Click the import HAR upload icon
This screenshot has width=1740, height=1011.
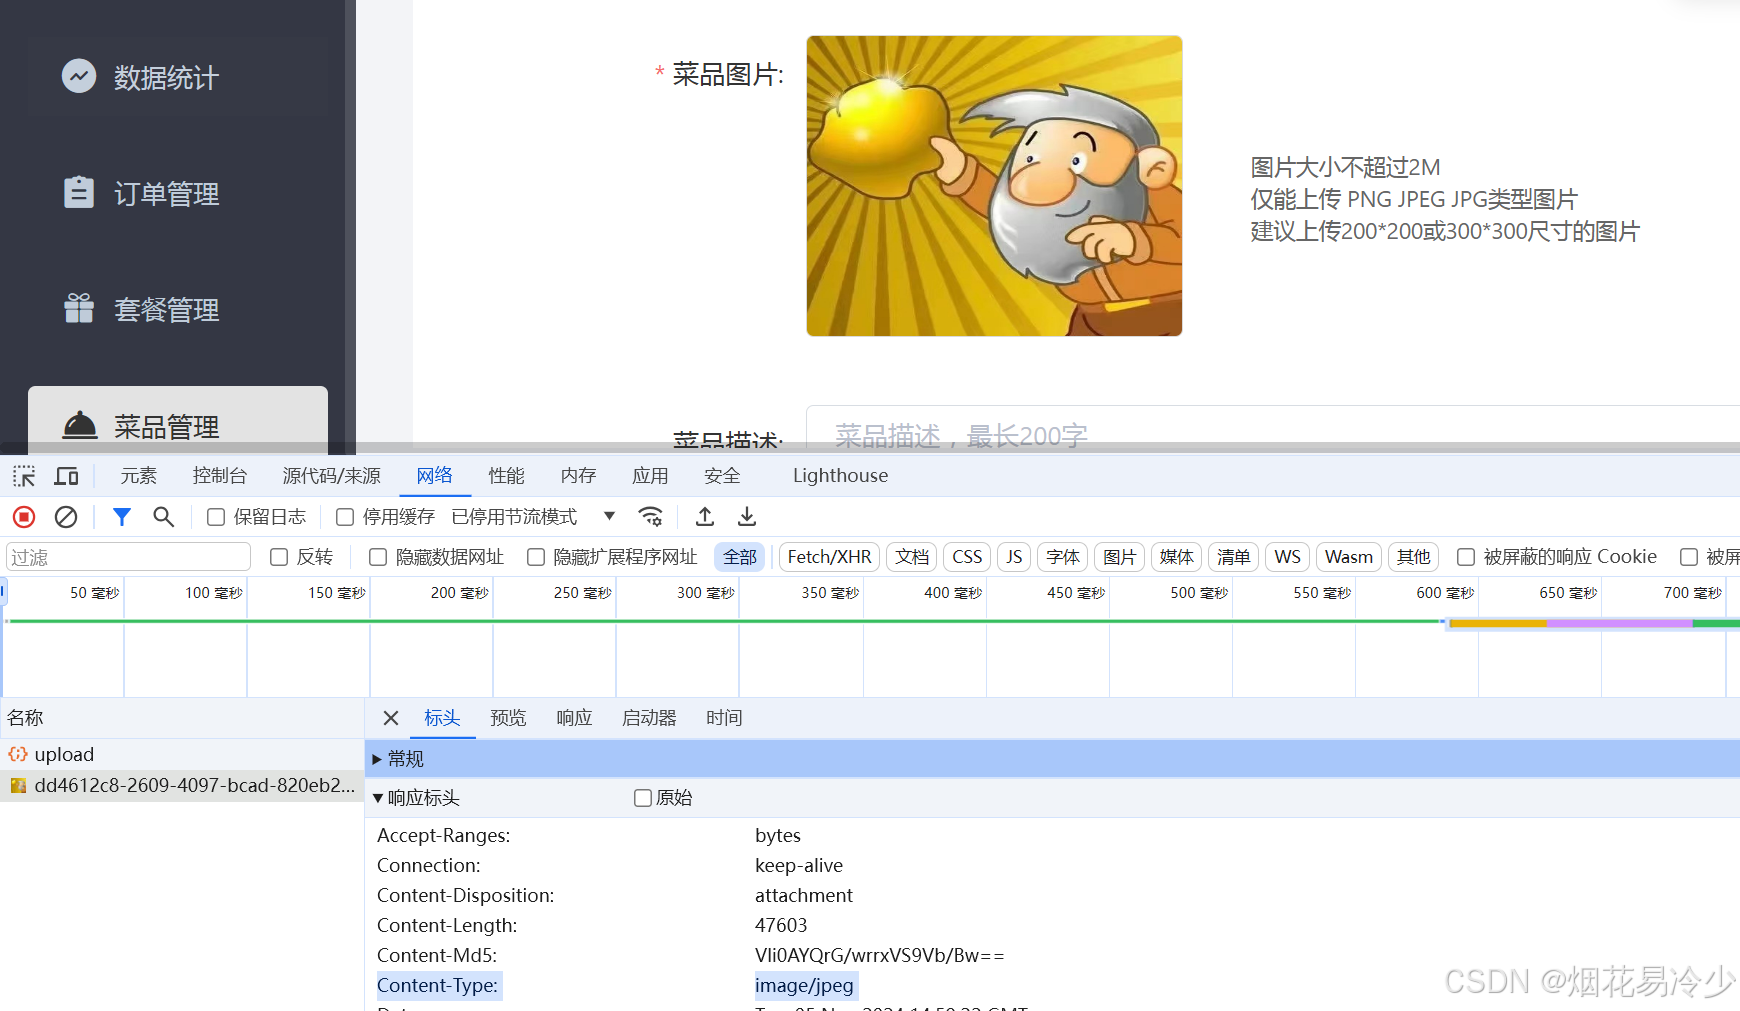pyautogui.click(x=705, y=517)
